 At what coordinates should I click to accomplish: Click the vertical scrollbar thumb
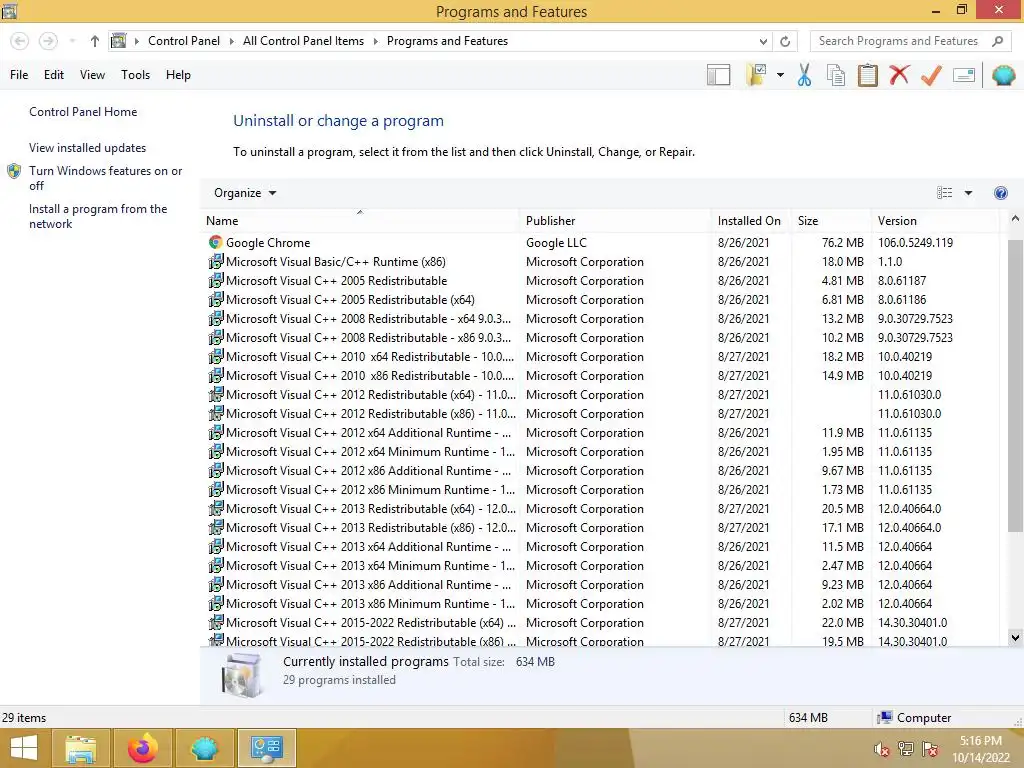click(1015, 385)
